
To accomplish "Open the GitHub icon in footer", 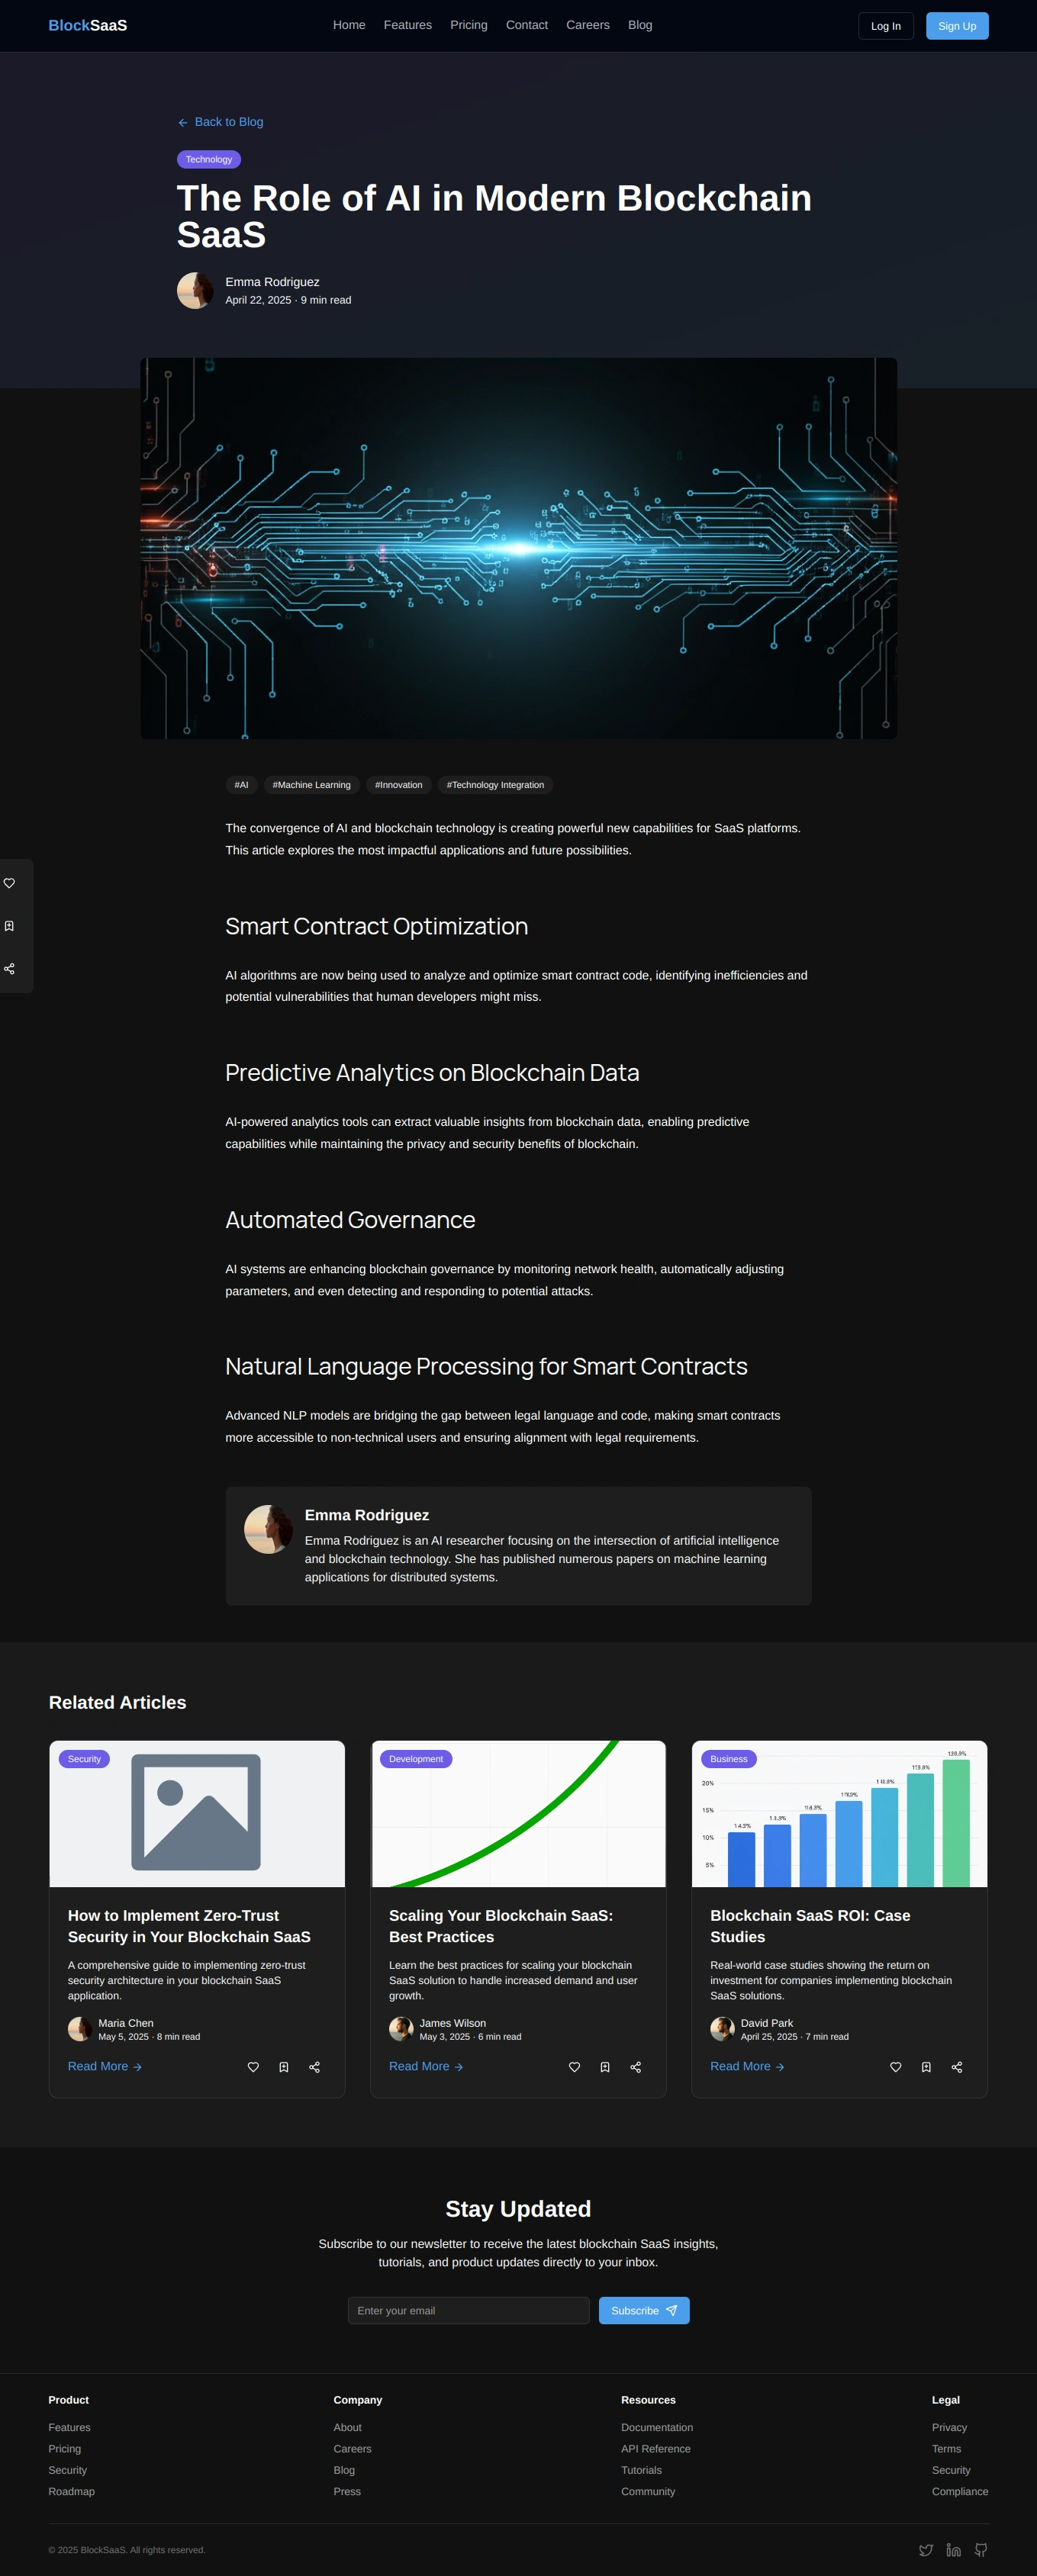I will pos(981,2550).
